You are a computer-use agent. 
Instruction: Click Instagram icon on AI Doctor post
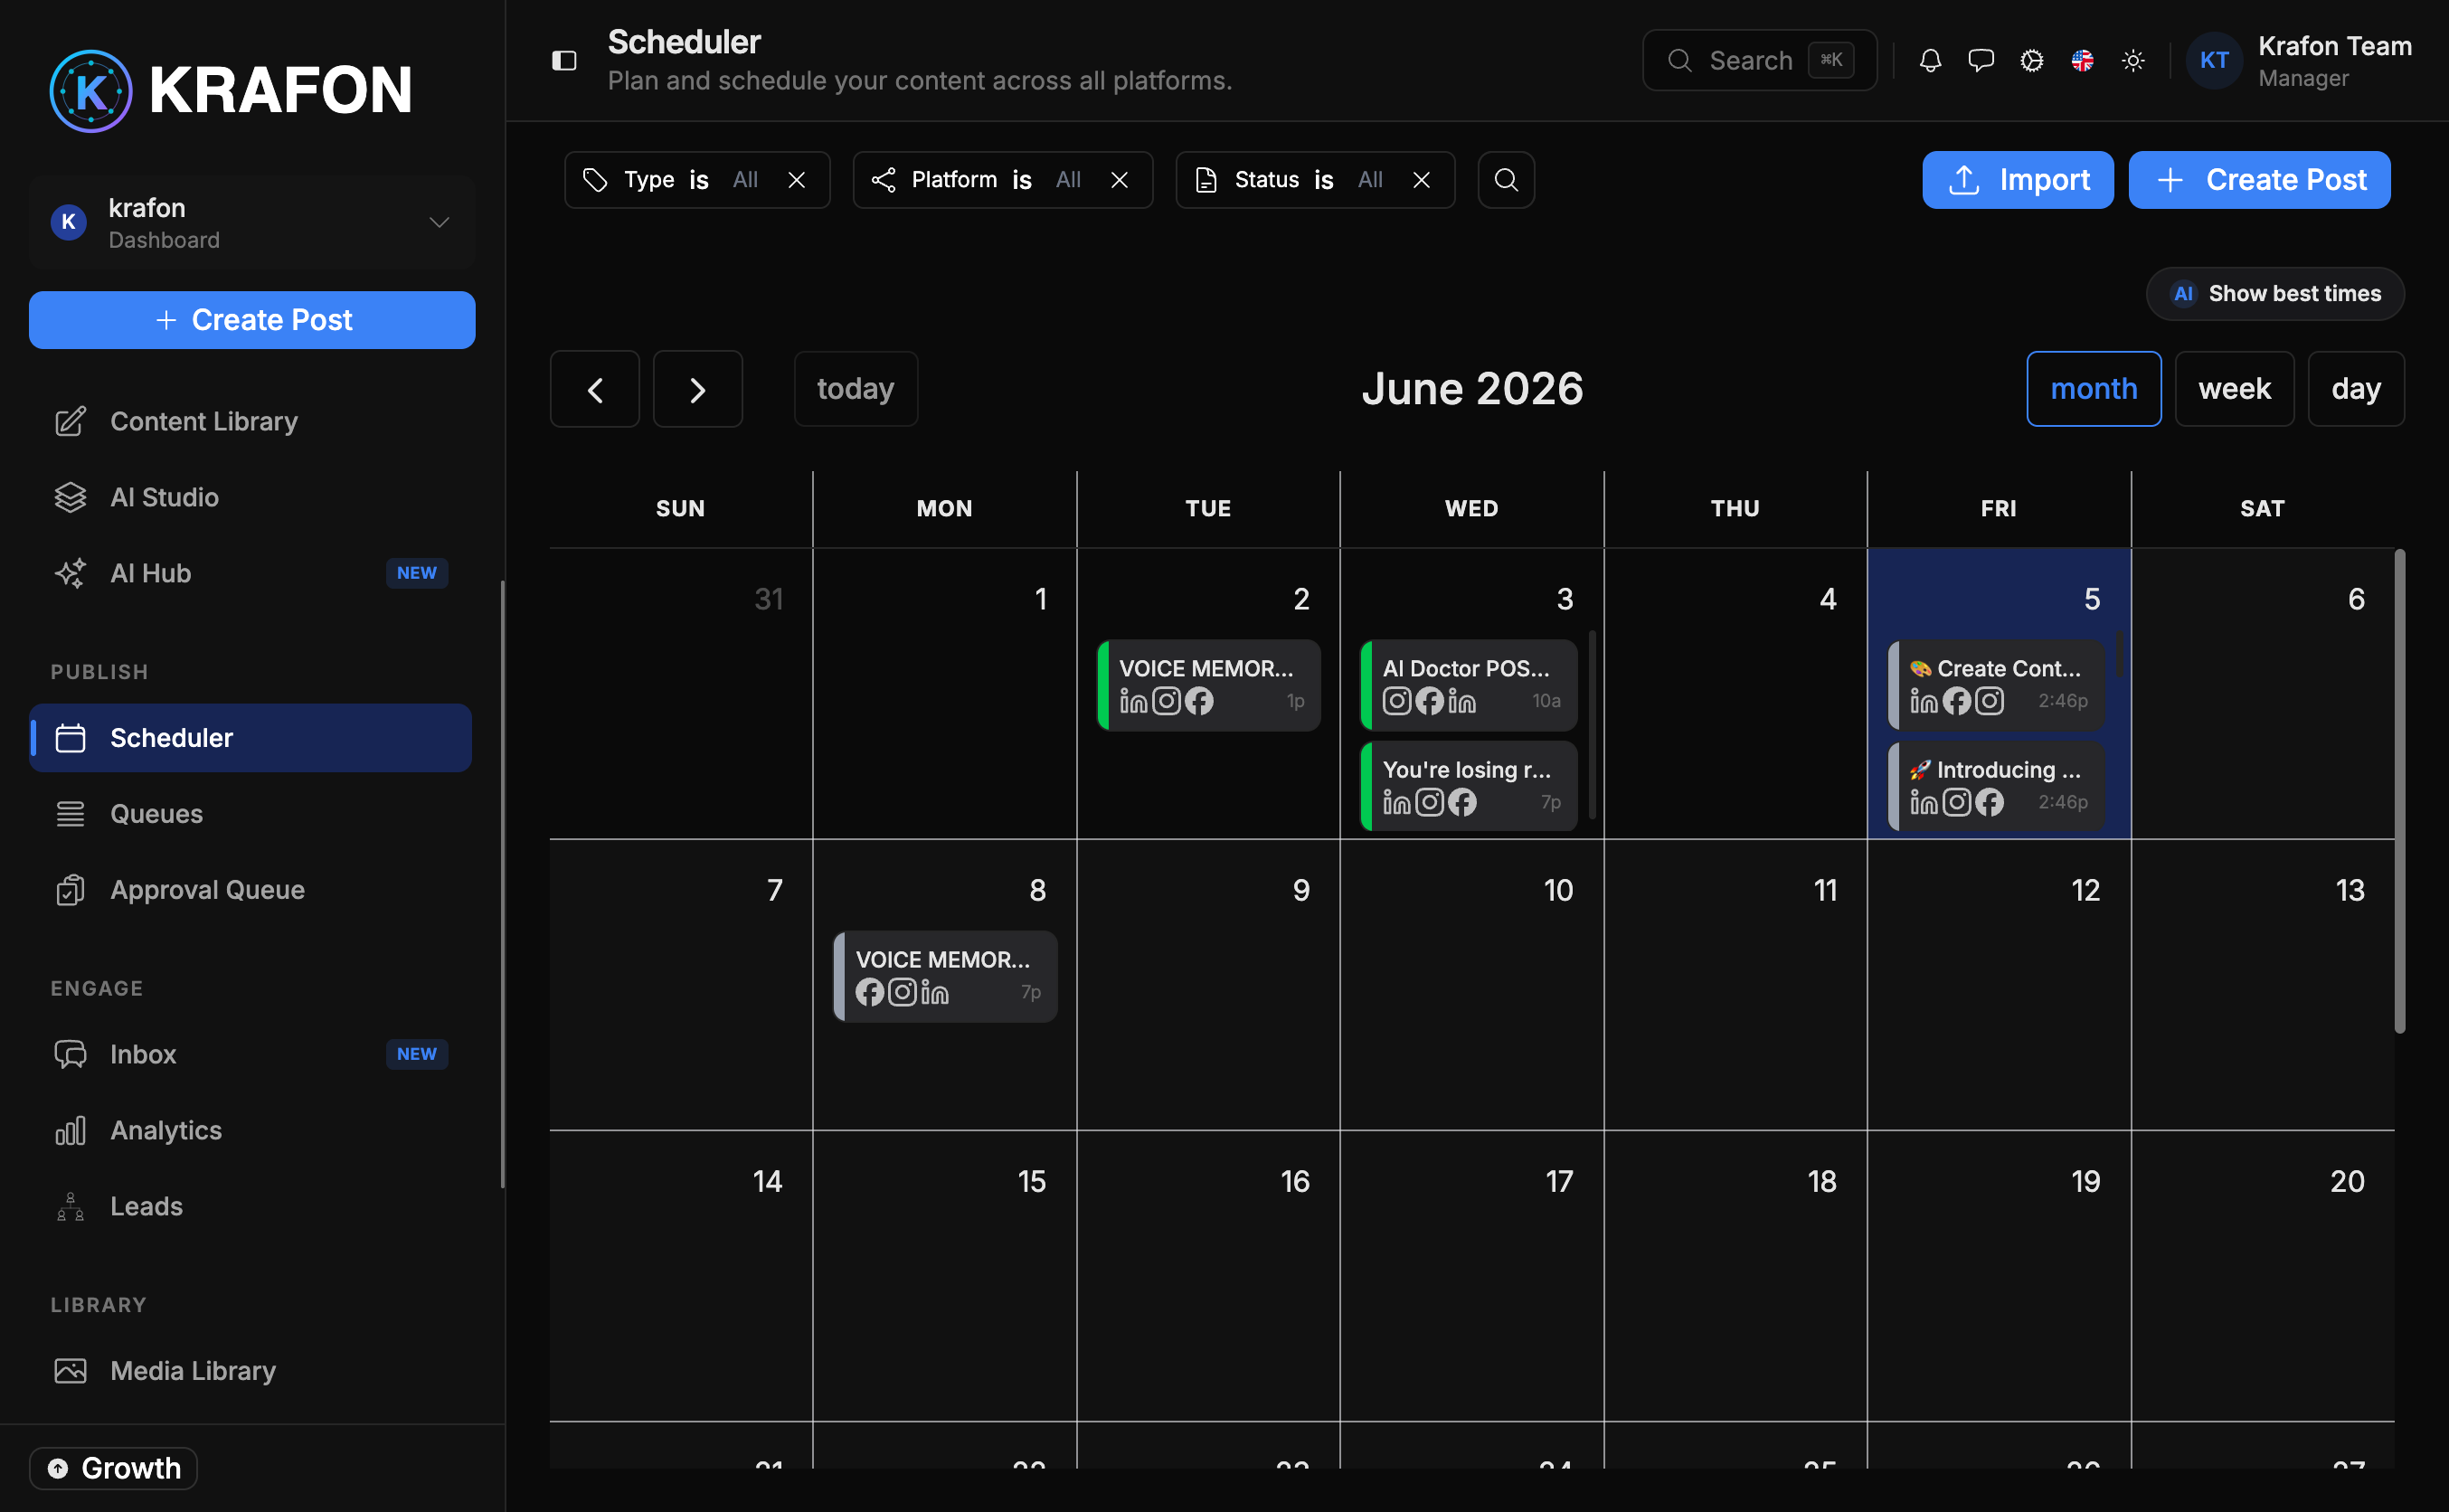pos(1397,702)
